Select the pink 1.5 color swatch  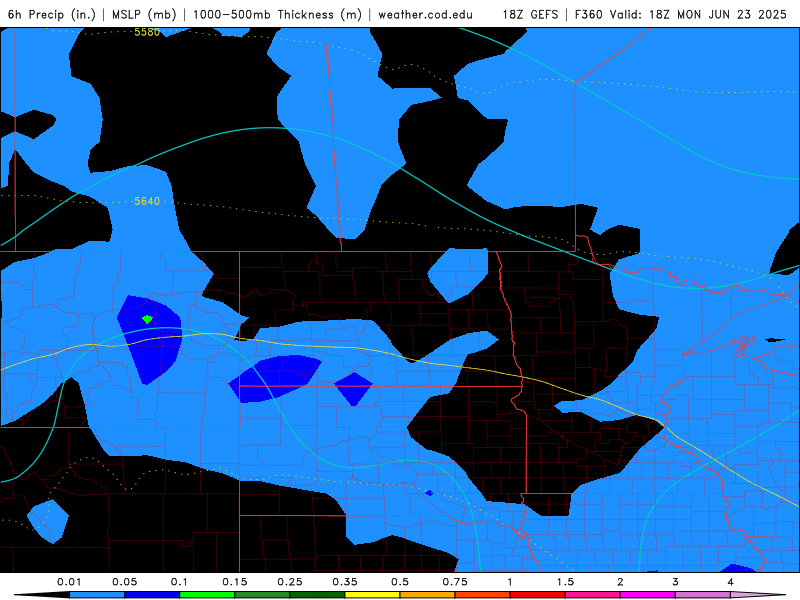(593, 595)
